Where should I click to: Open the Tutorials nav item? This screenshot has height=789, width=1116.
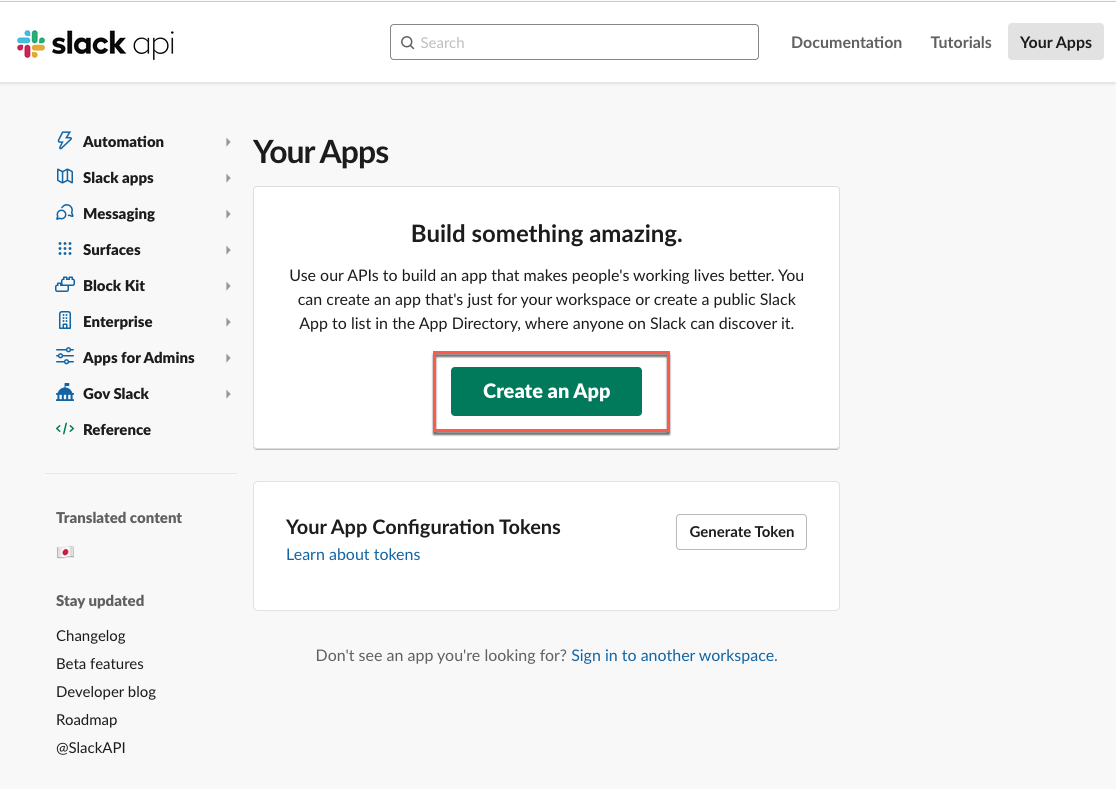pyautogui.click(x=961, y=43)
